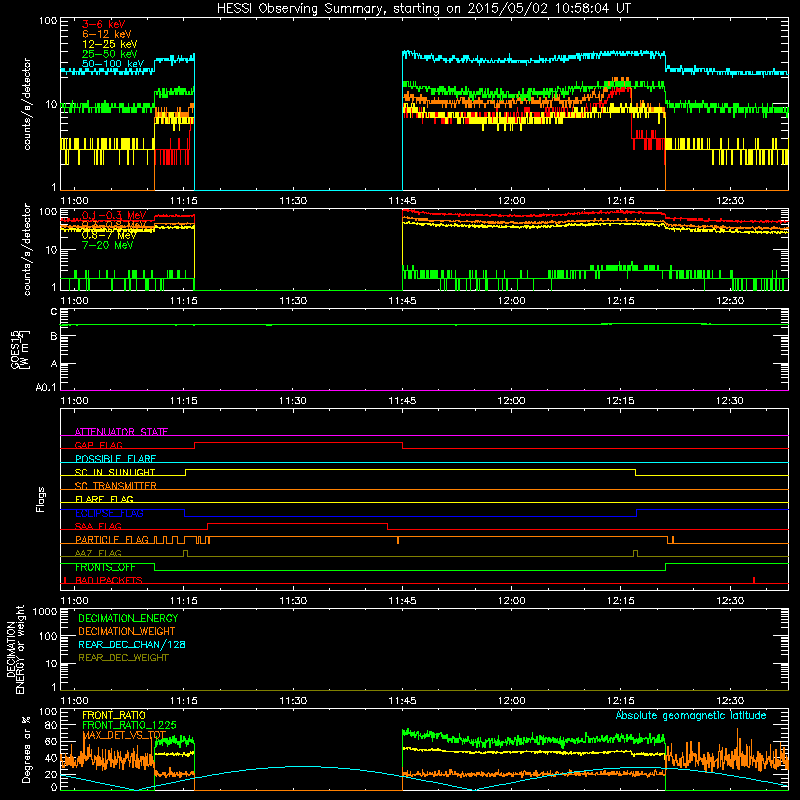Select the red 3-6 keV legend label
This screenshot has height=800, width=800.
coord(103,24)
